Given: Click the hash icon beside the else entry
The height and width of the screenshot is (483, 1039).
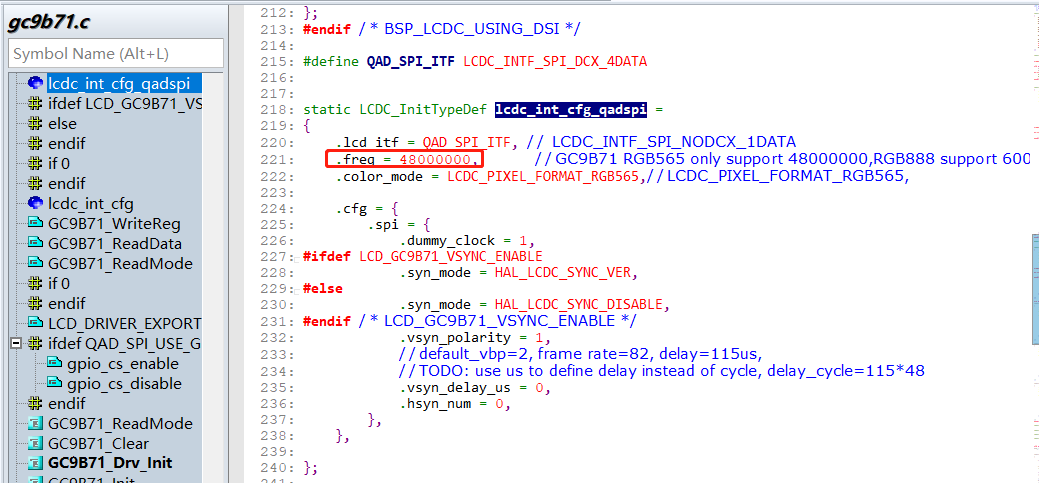Looking at the screenshot, I should click(35, 123).
